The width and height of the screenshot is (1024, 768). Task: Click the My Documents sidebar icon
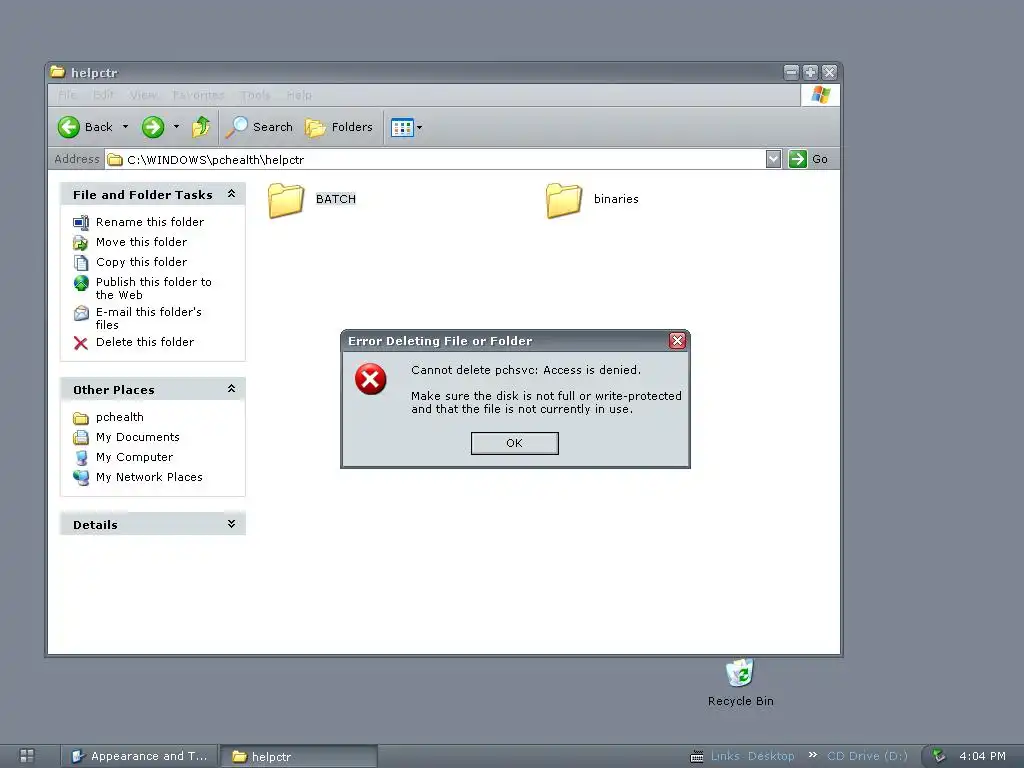pyautogui.click(x=81, y=438)
